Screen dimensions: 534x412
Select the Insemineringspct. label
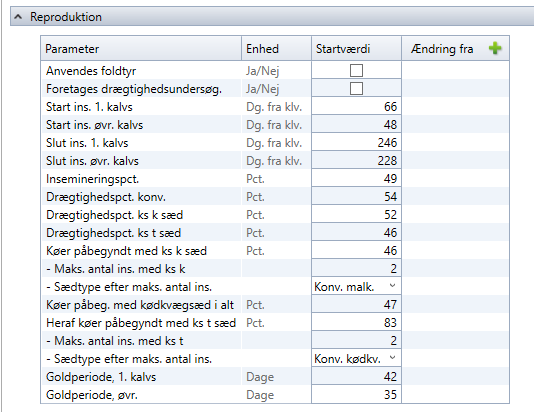92,179
